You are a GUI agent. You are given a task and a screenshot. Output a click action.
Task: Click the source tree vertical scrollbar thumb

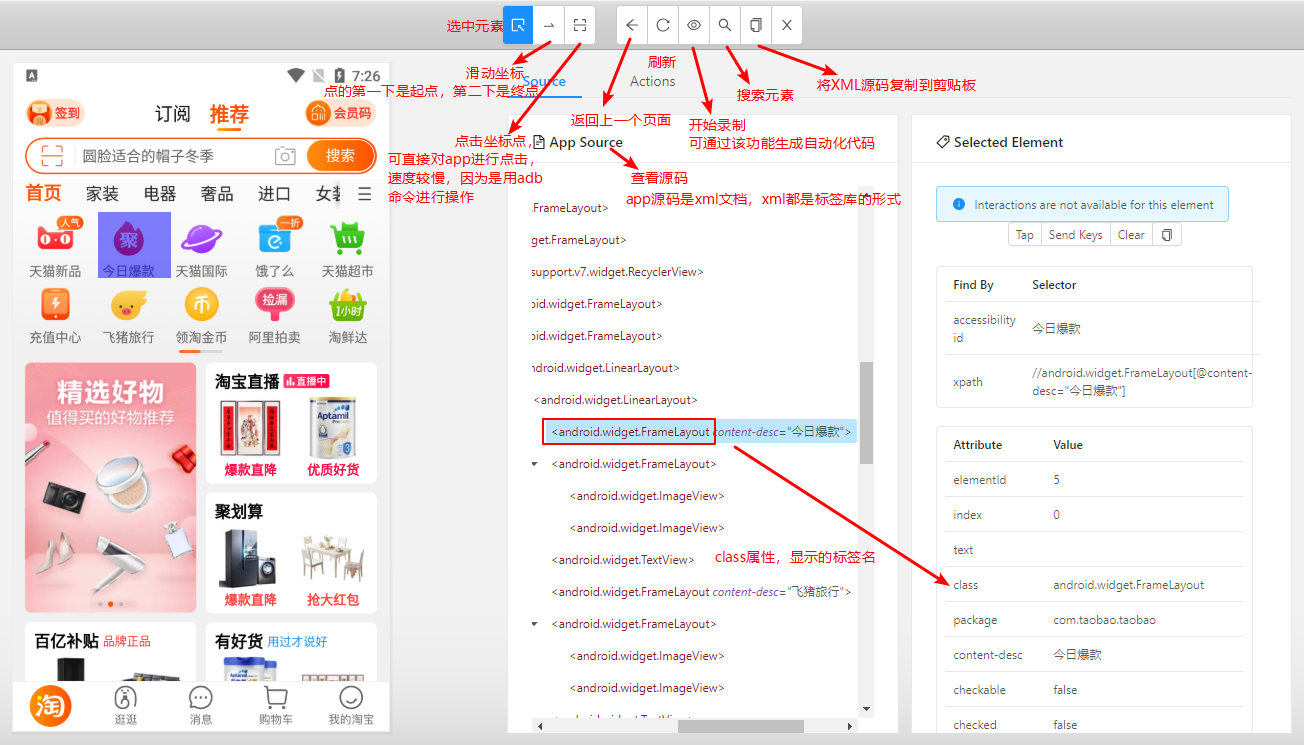866,412
